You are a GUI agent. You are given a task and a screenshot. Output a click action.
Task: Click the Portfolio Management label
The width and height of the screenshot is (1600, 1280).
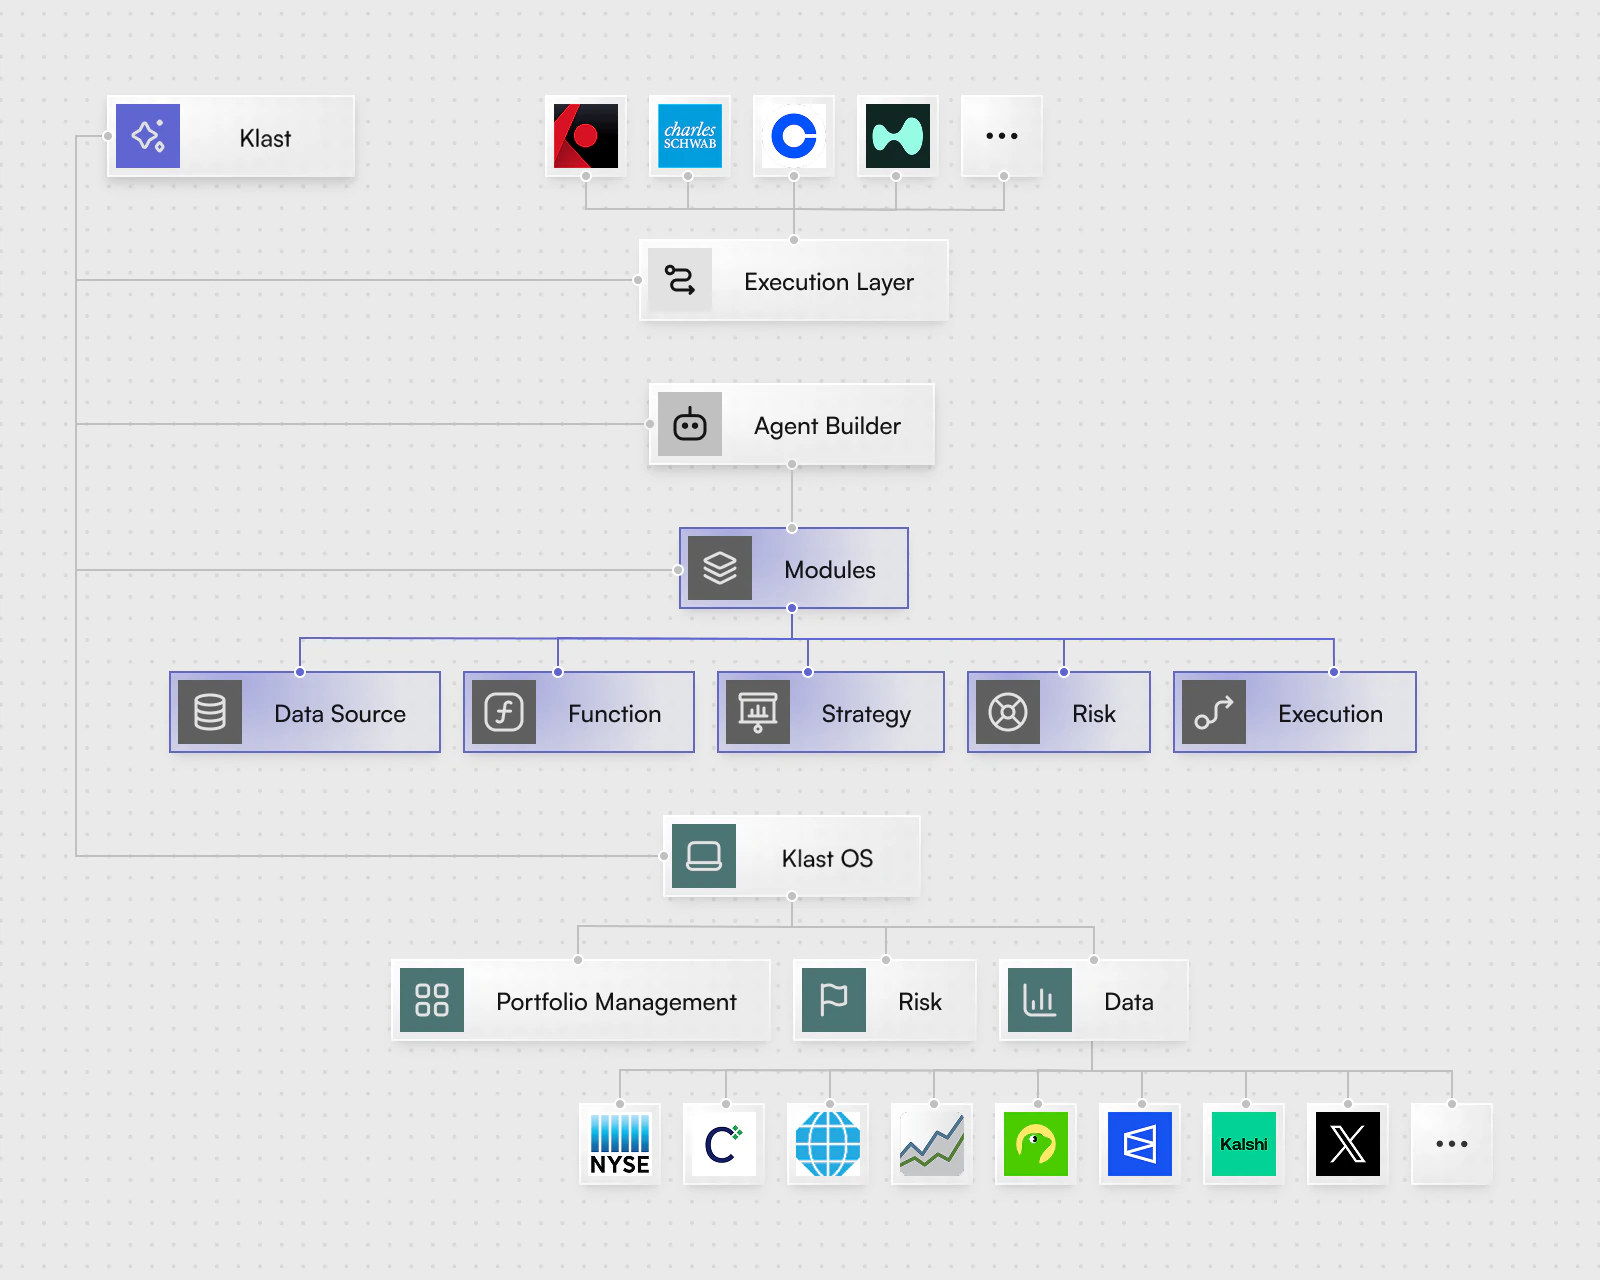click(x=616, y=1002)
